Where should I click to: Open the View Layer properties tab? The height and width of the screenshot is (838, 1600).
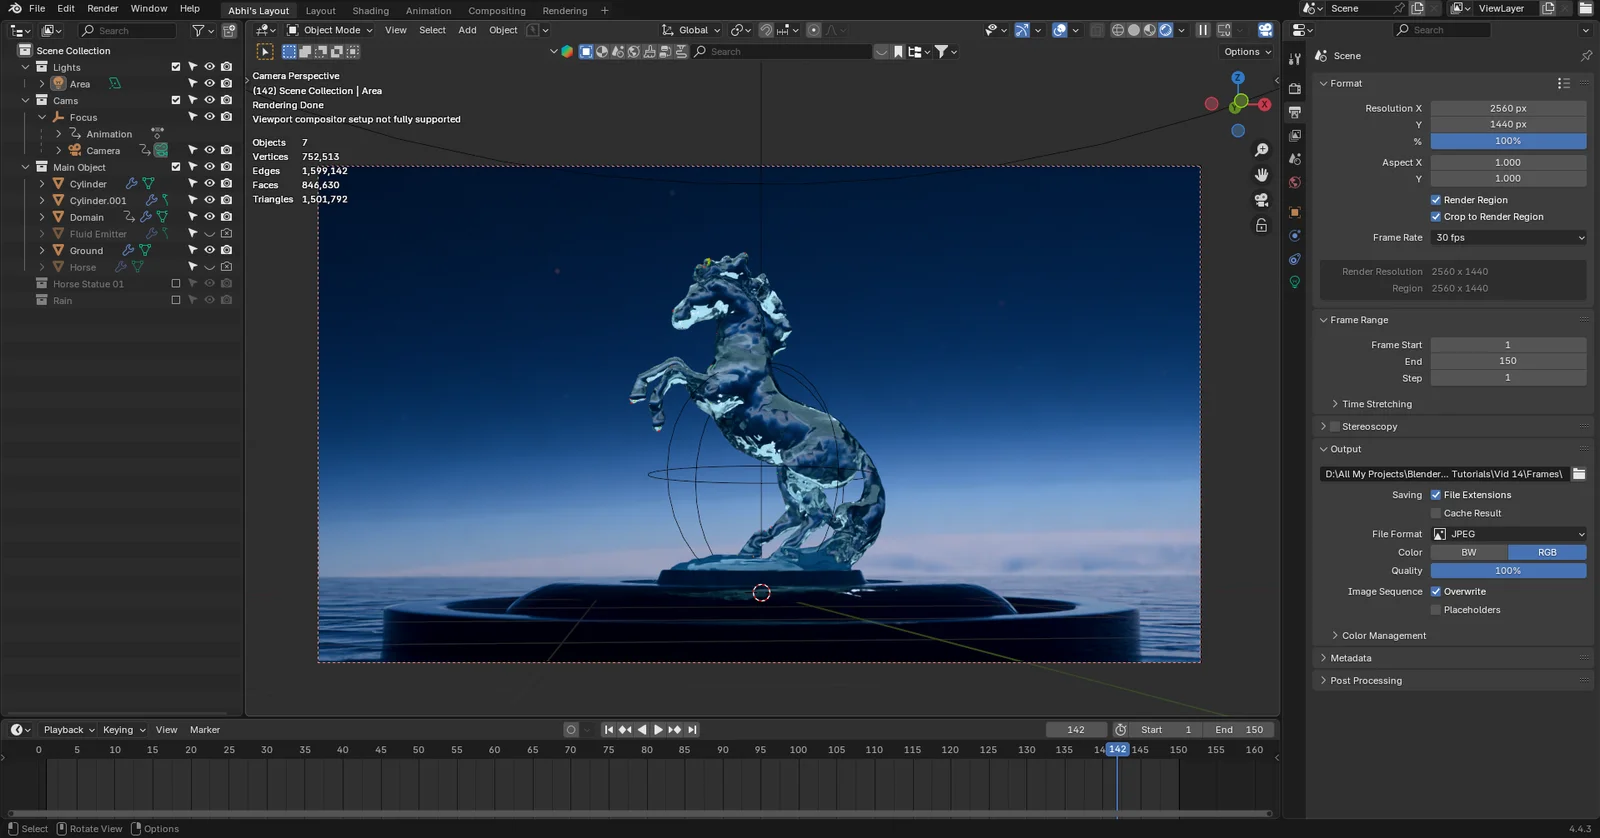1295,135
